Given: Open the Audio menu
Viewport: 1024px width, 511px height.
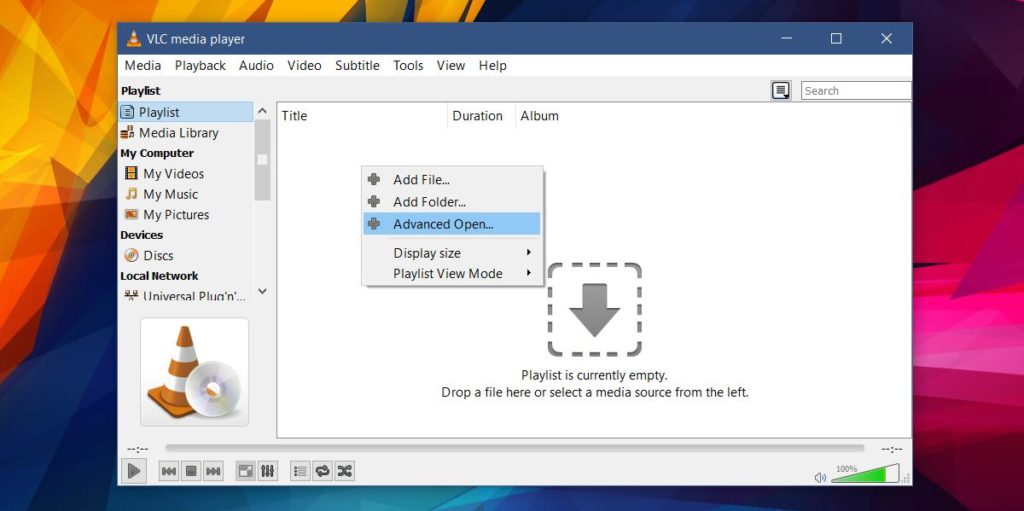Looking at the screenshot, I should click(x=256, y=65).
